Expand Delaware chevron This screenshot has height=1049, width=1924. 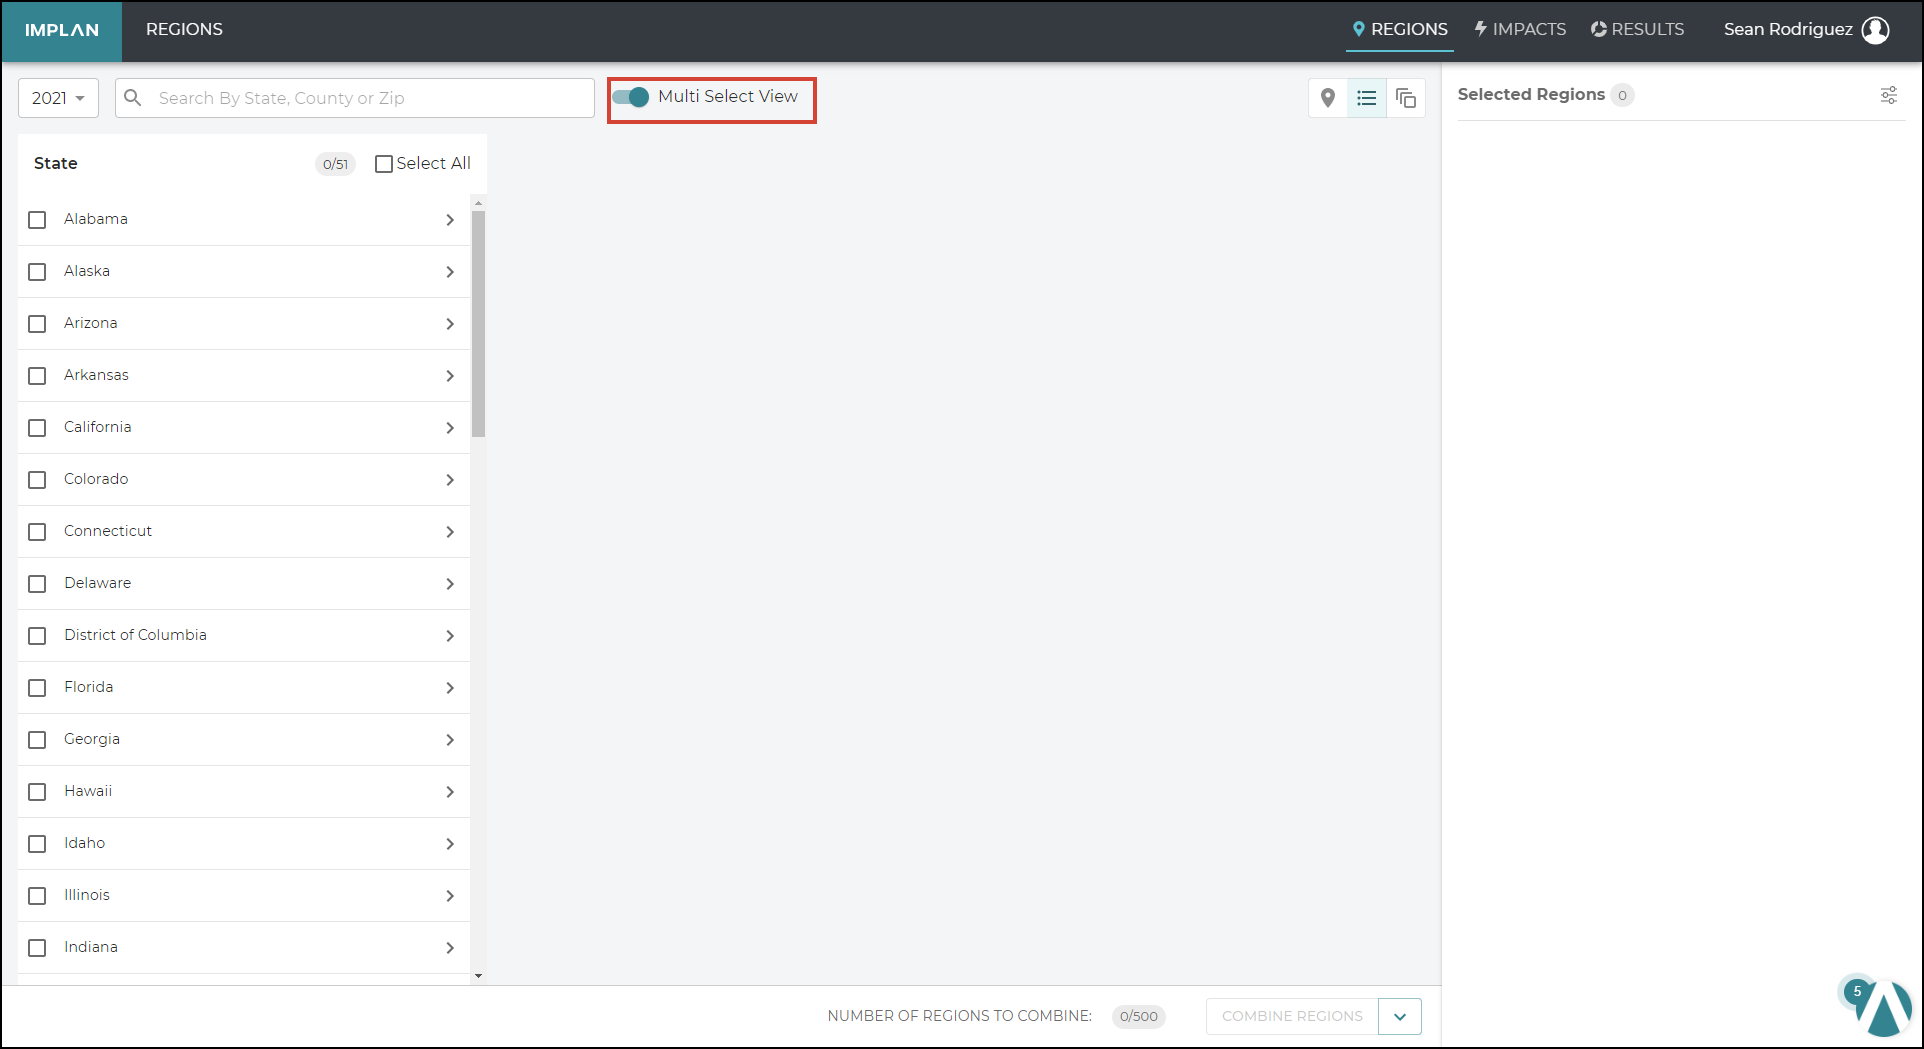tap(450, 584)
